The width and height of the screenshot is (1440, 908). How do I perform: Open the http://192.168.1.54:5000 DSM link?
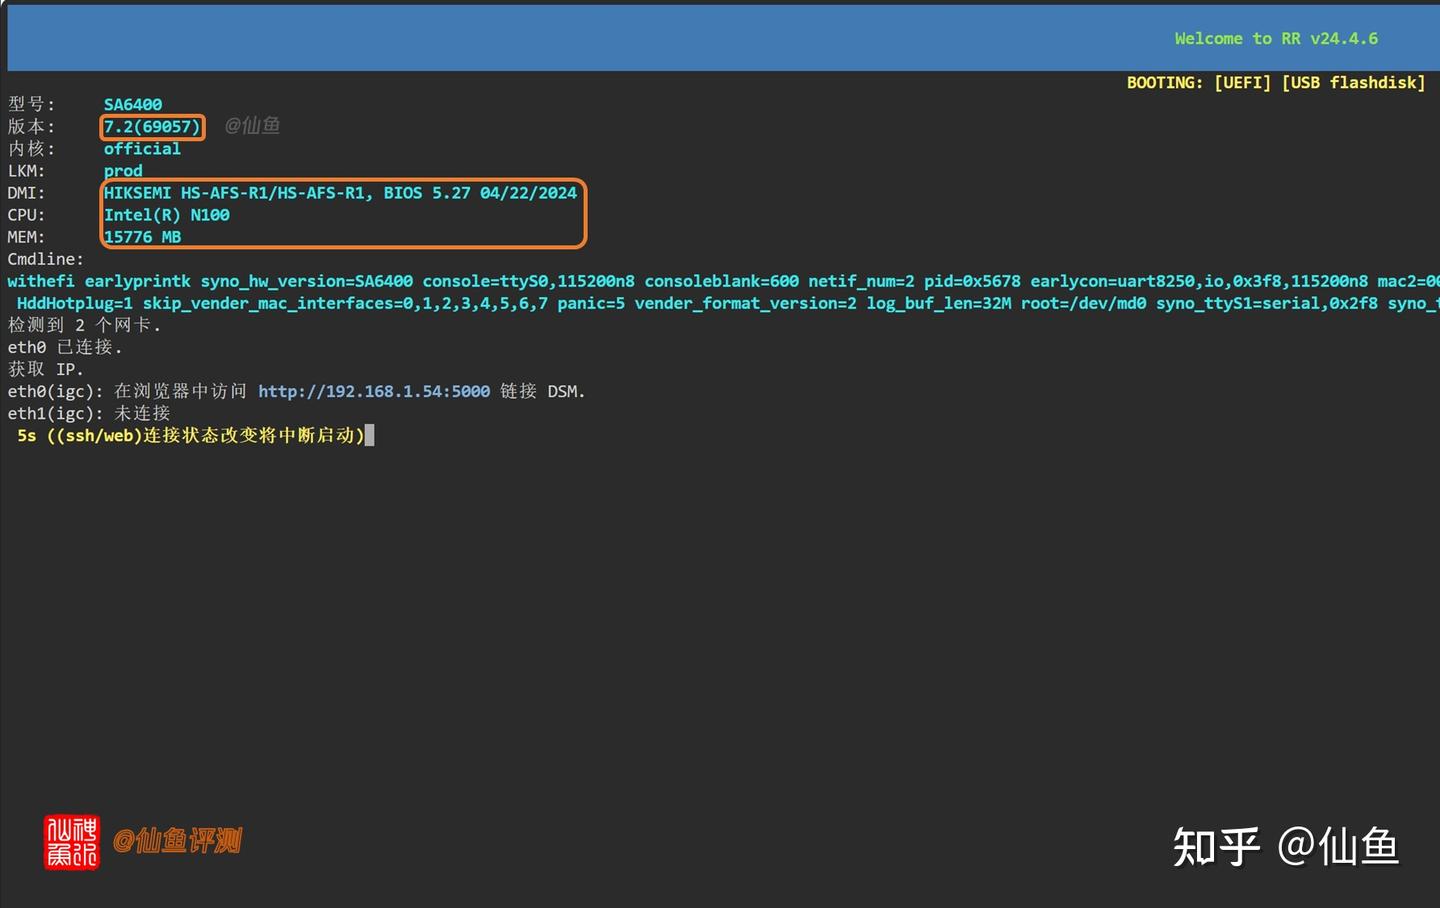(x=374, y=391)
